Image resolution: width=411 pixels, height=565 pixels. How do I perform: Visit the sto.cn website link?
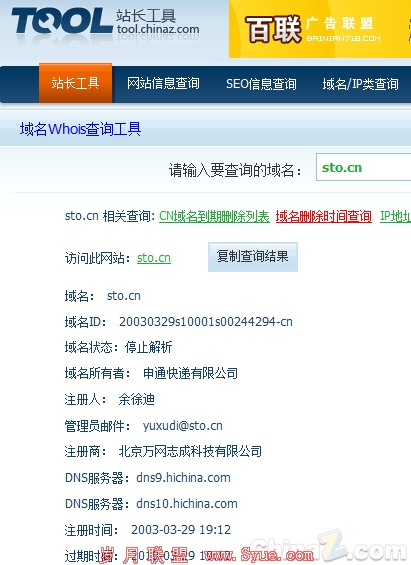pos(154,258)
